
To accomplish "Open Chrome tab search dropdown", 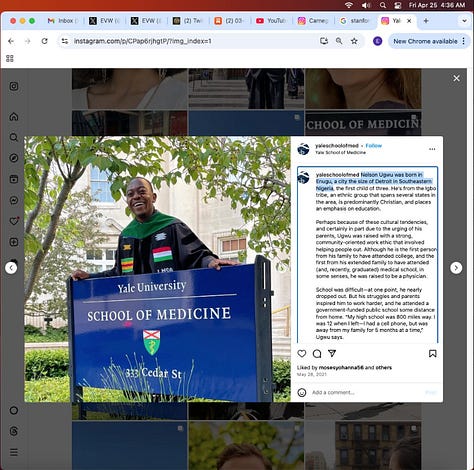I will click(464, 21).
